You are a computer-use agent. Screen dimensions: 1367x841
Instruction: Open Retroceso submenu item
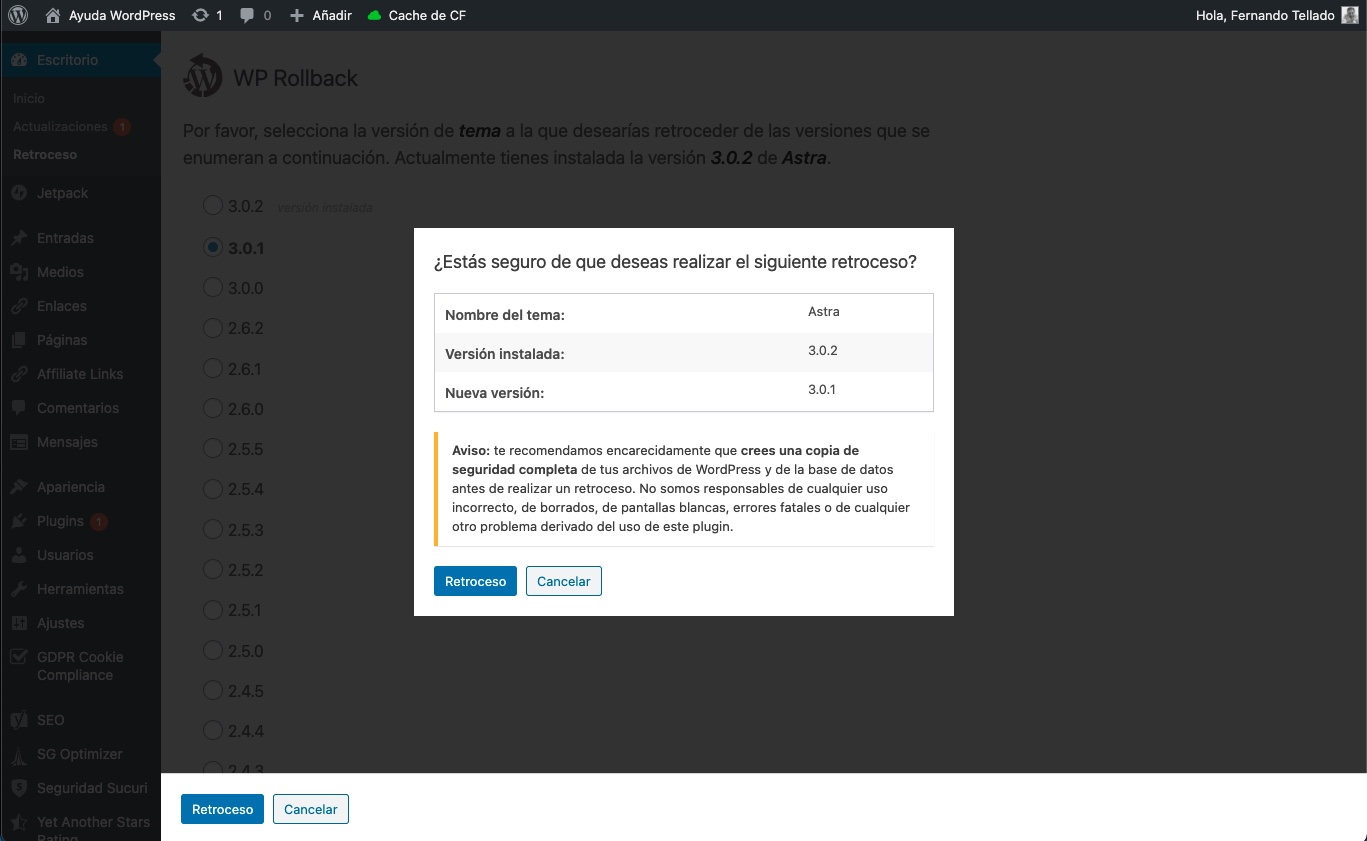(x=45, y=155)
